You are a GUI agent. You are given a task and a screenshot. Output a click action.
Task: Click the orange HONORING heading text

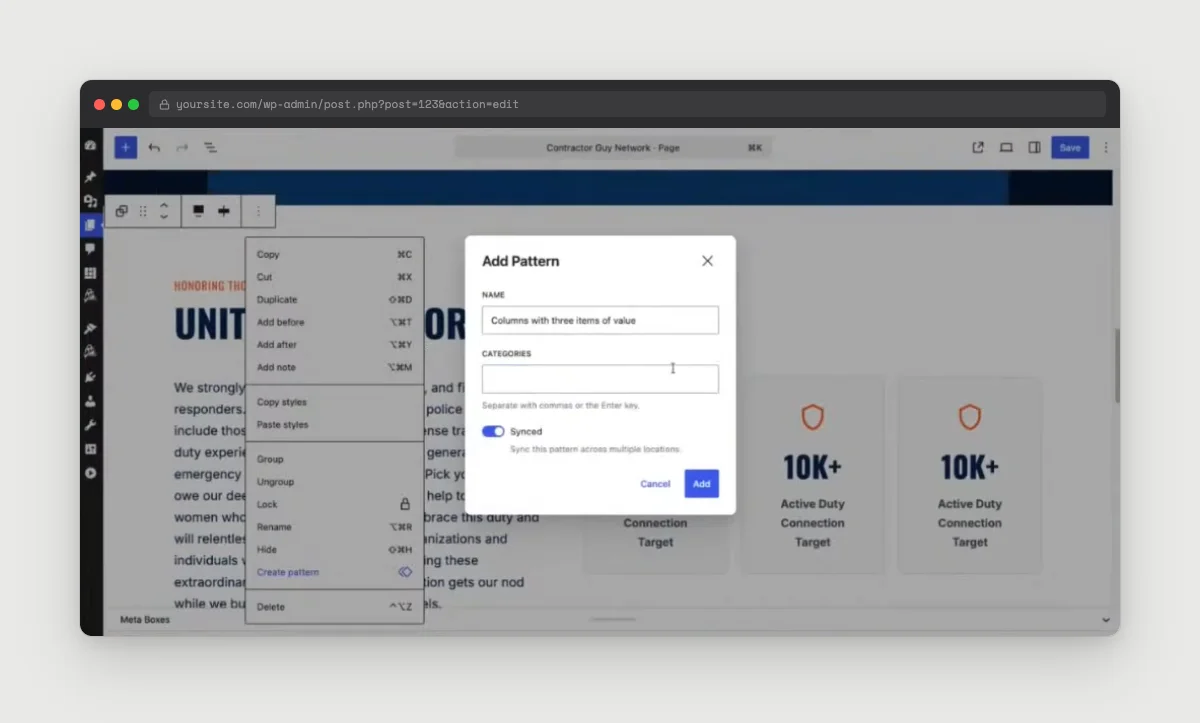[210, 286]
